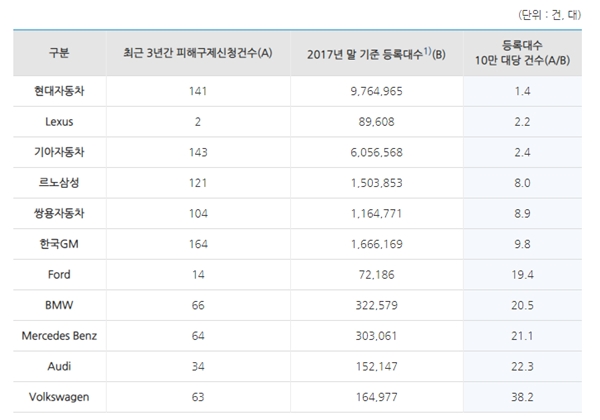This screenshot has height=420, width=600.
Task: Click registration count 1,164,771
Action: [377, 213]
